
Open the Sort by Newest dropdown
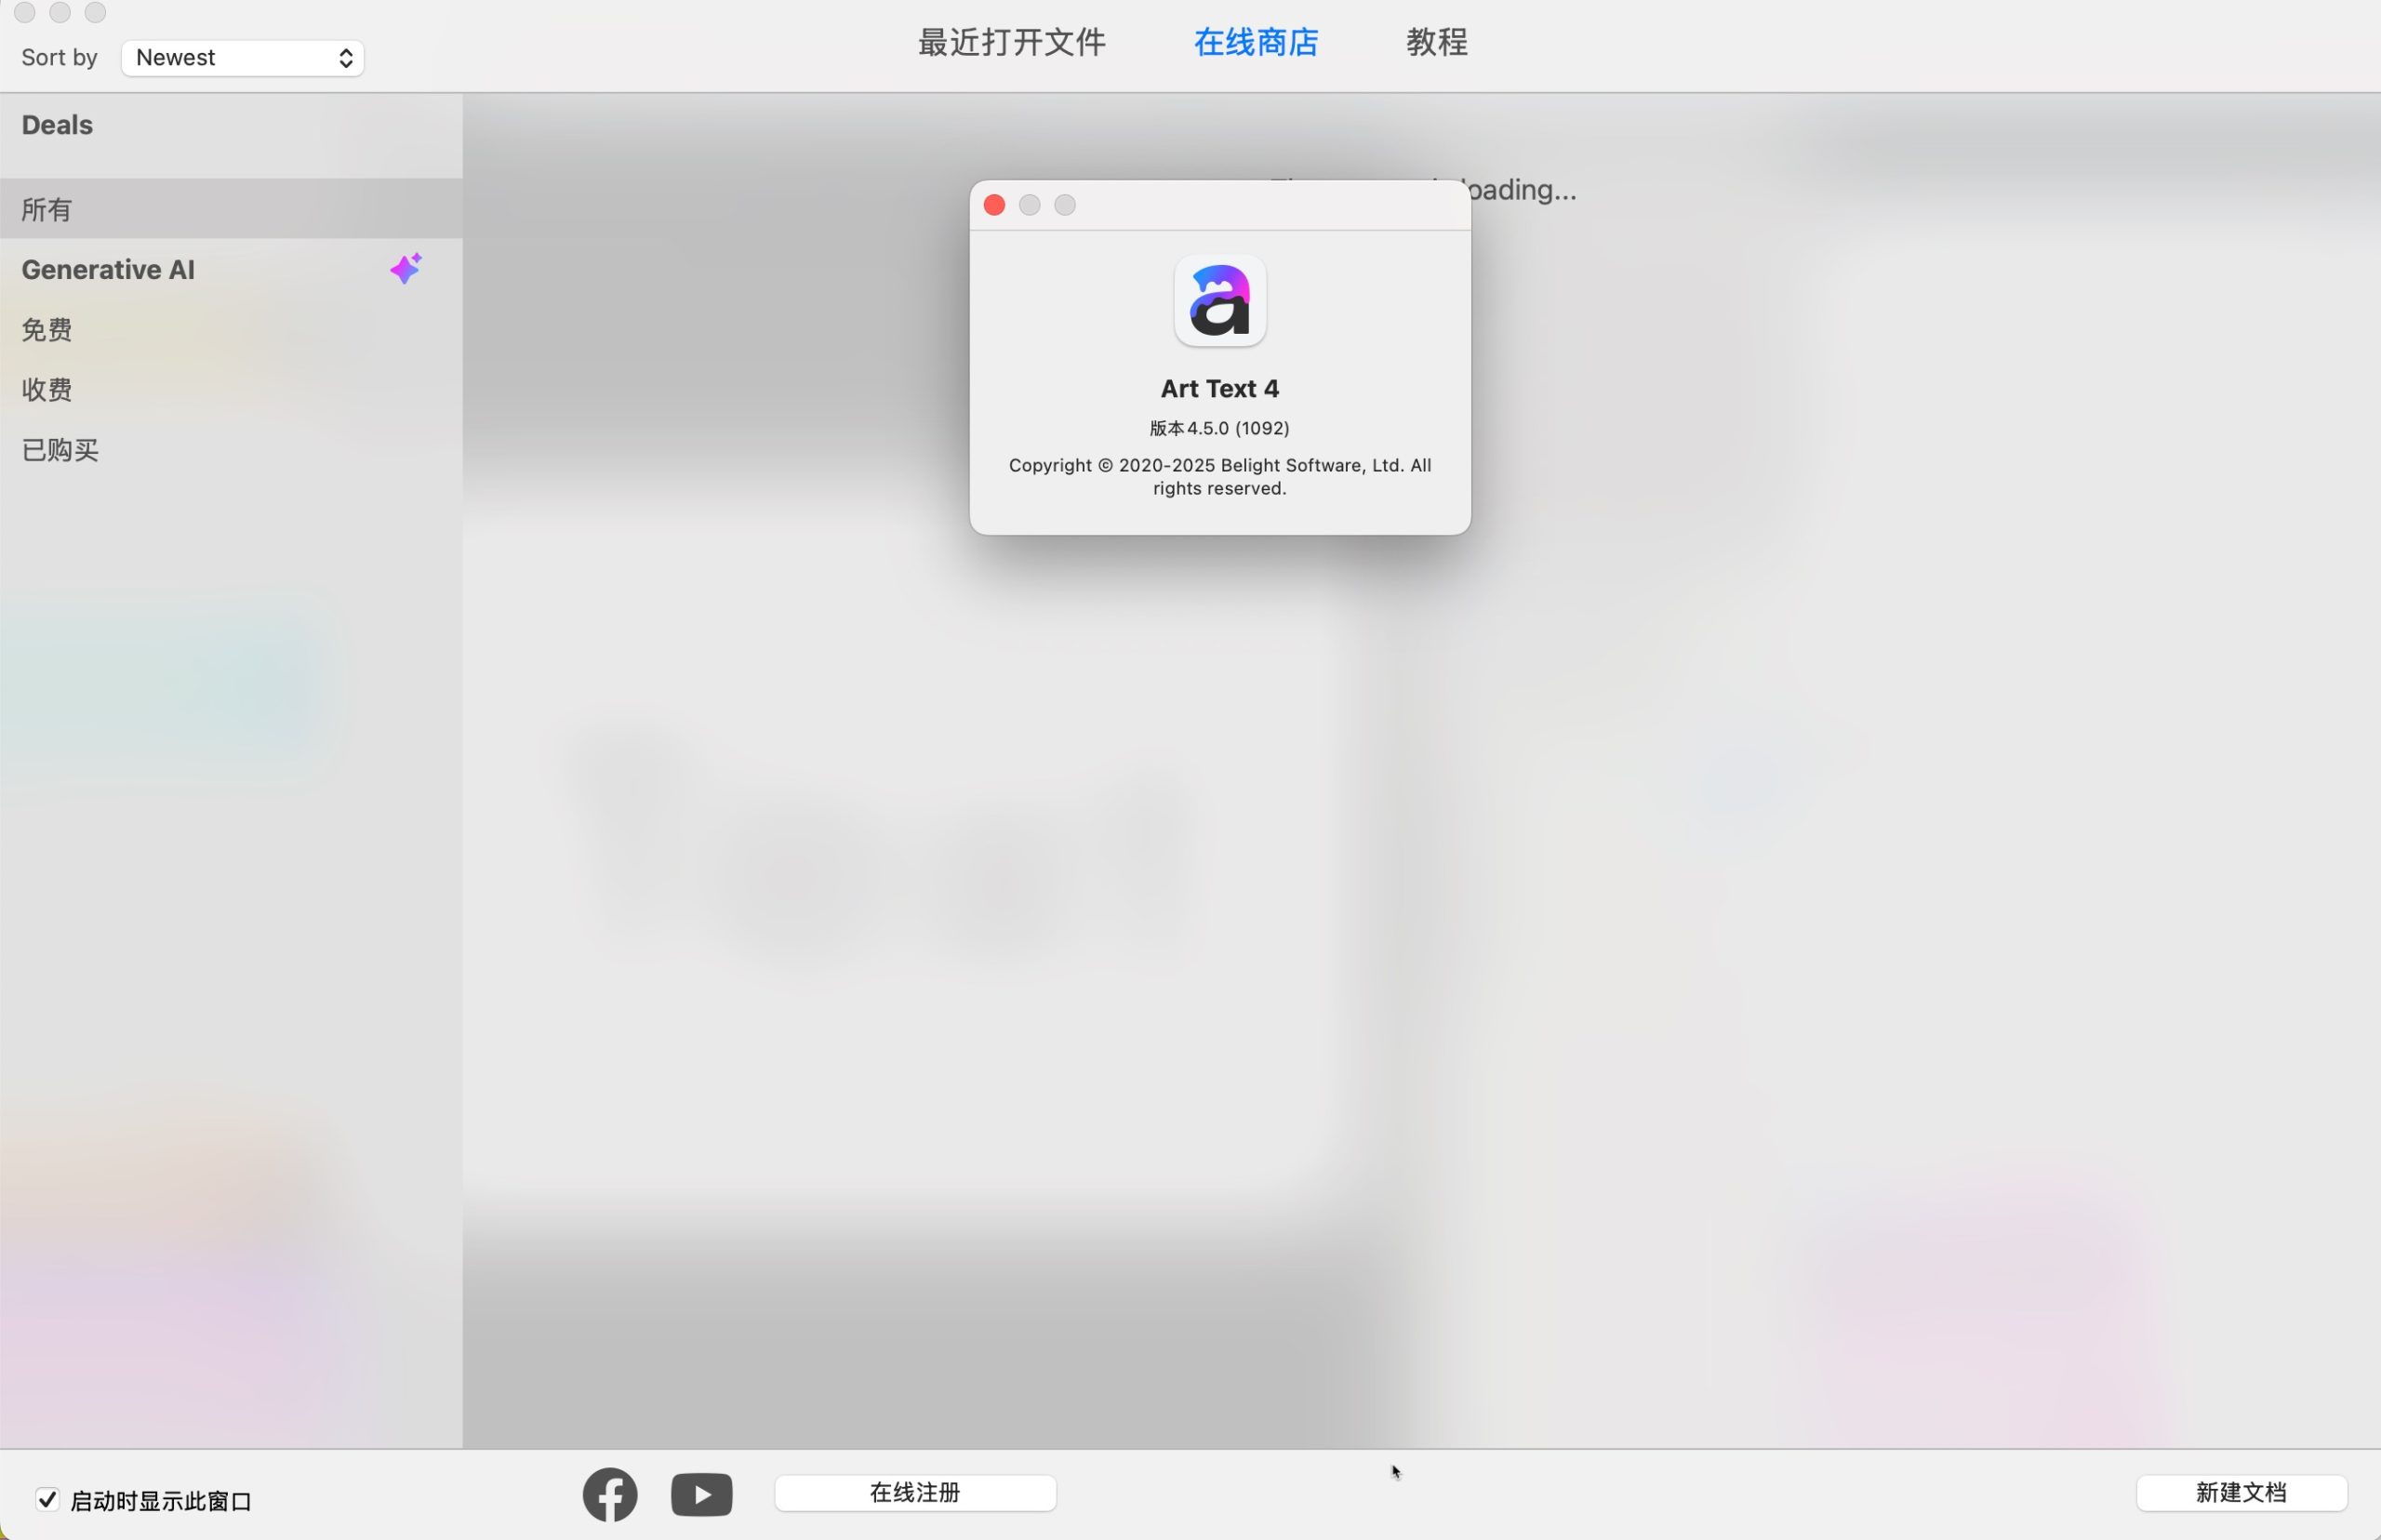pos(242,58)
